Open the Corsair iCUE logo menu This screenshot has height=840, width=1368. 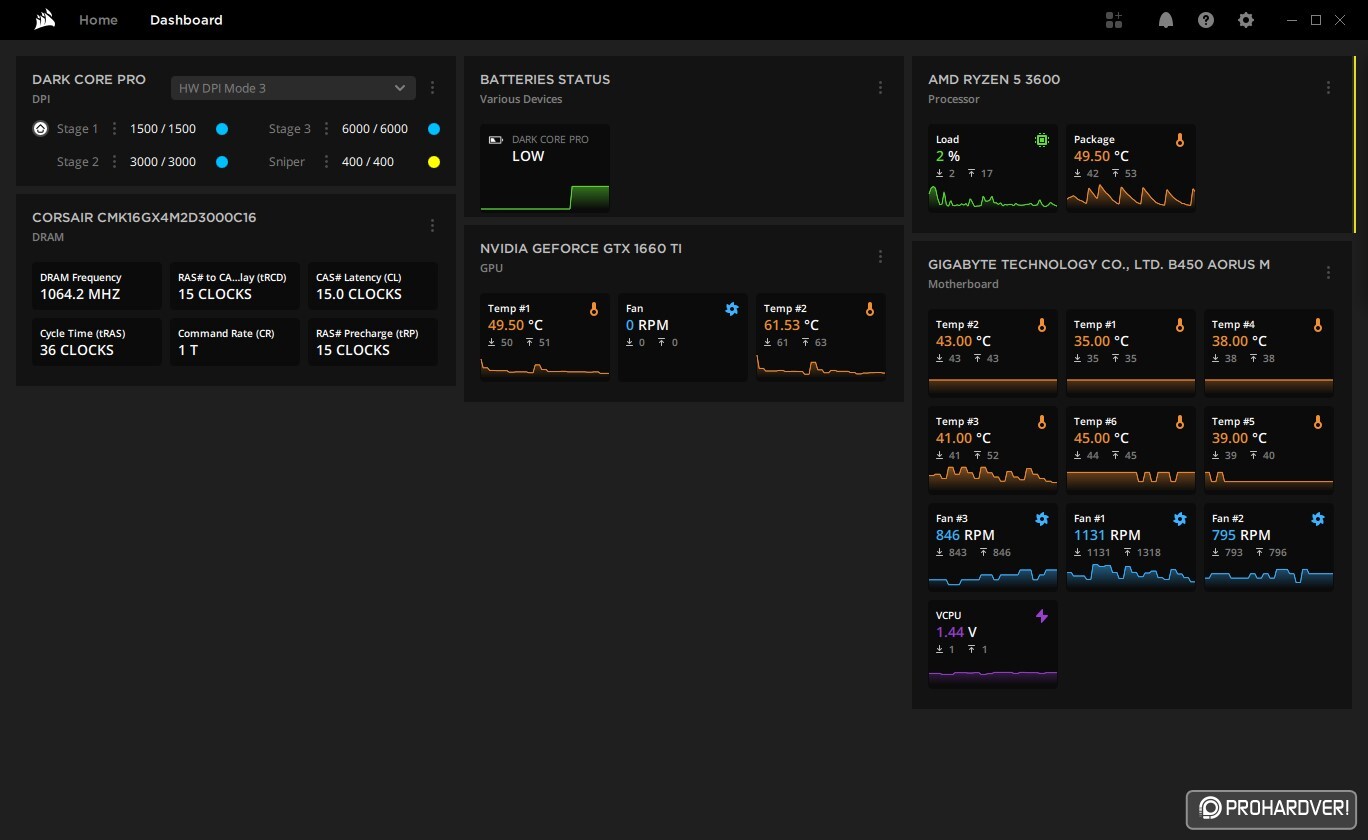(x=45, y=20)
